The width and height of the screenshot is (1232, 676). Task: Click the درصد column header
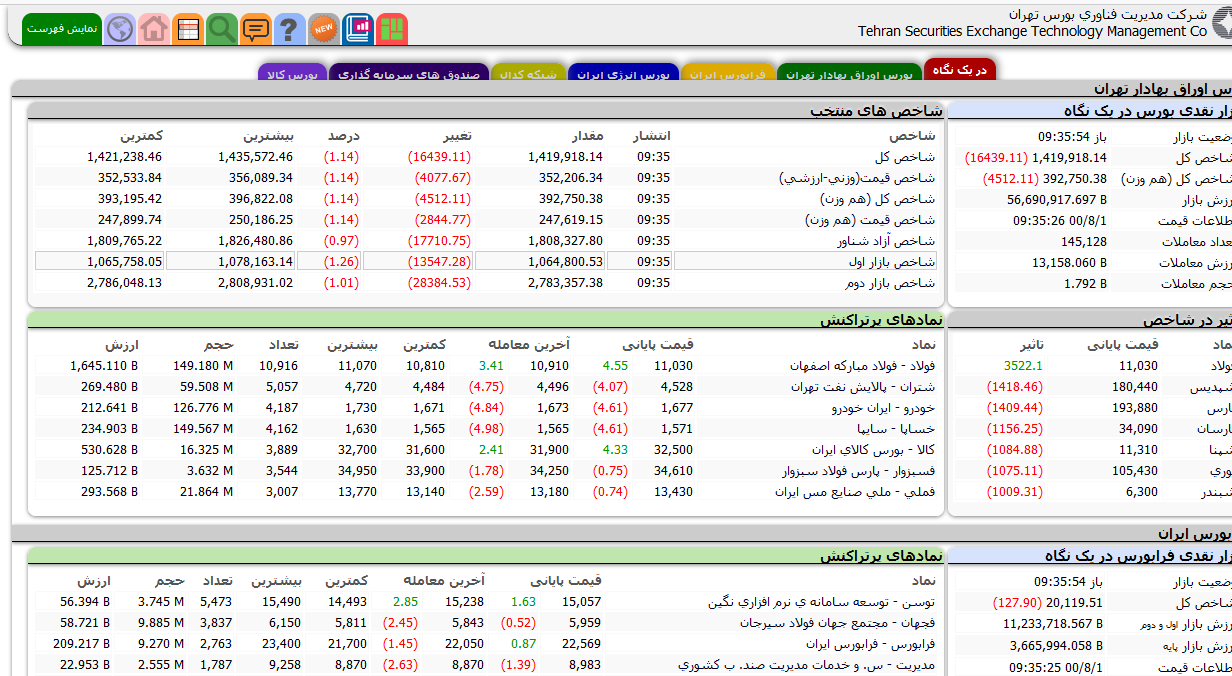(343, 136)
